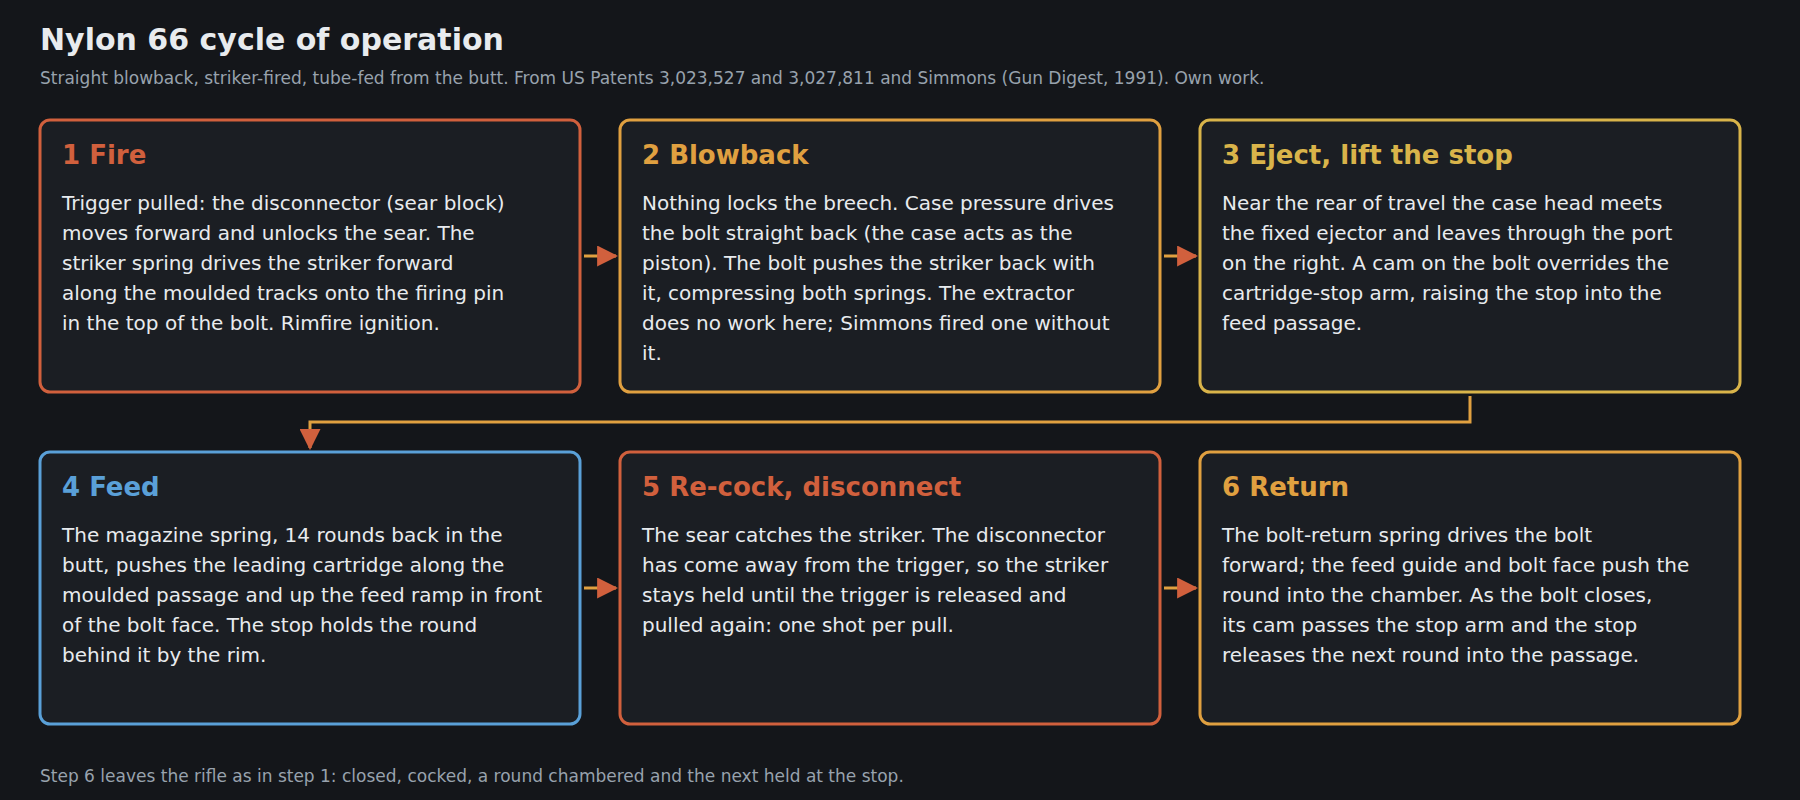Image resolution: width=1800 pixels, height=800 pixels.
Task: Click the Blowback step description paragraph
Action: click(878, 278)
